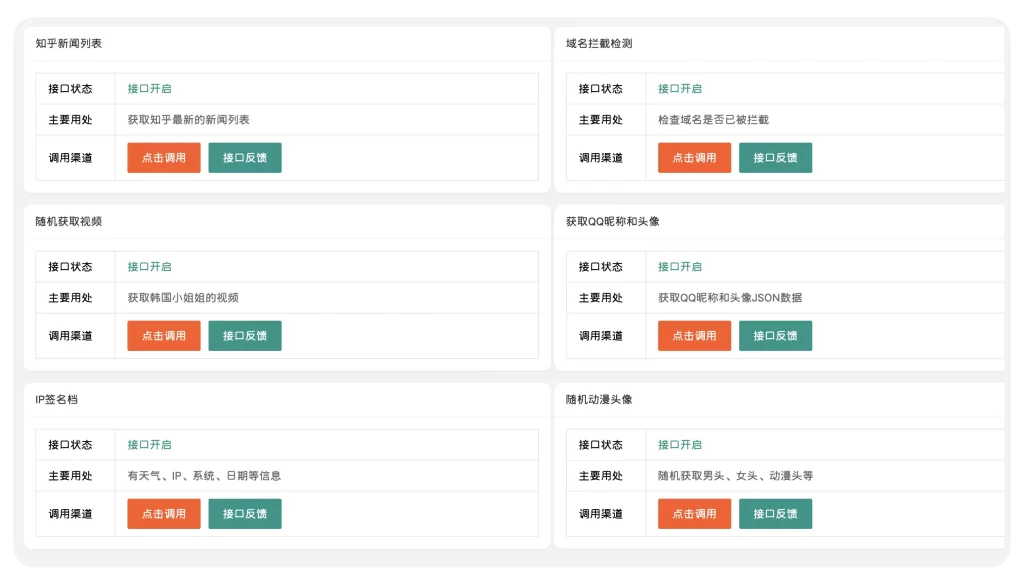Click 接口反馈 on 获取QQ昵称和头像 card
This screenshot has width=1024, height=577.
click(x=776, y=335)
